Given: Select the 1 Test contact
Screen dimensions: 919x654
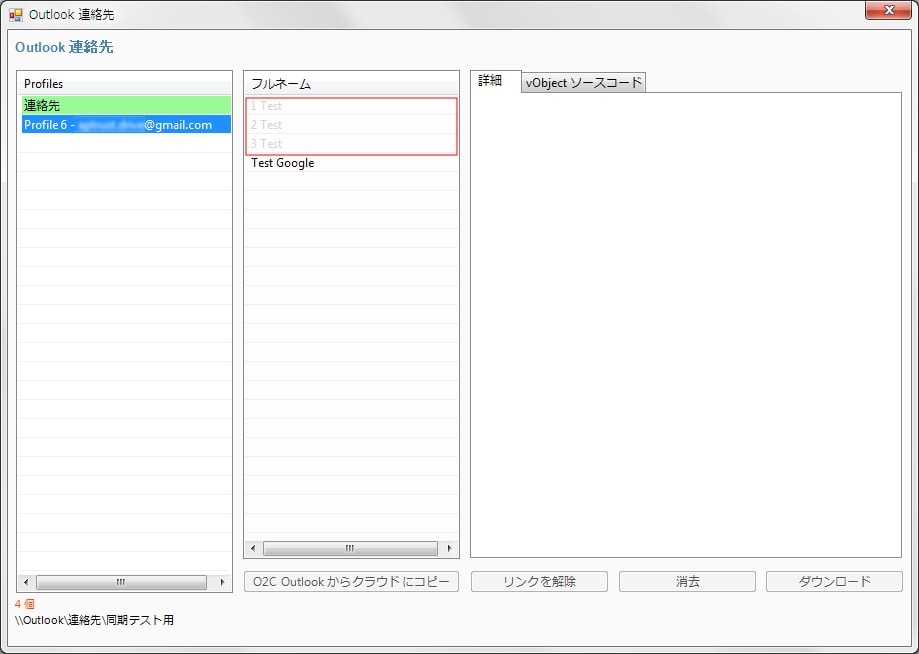Looking at the screenshot, I should pyautogui.click(x=351, y=106).
